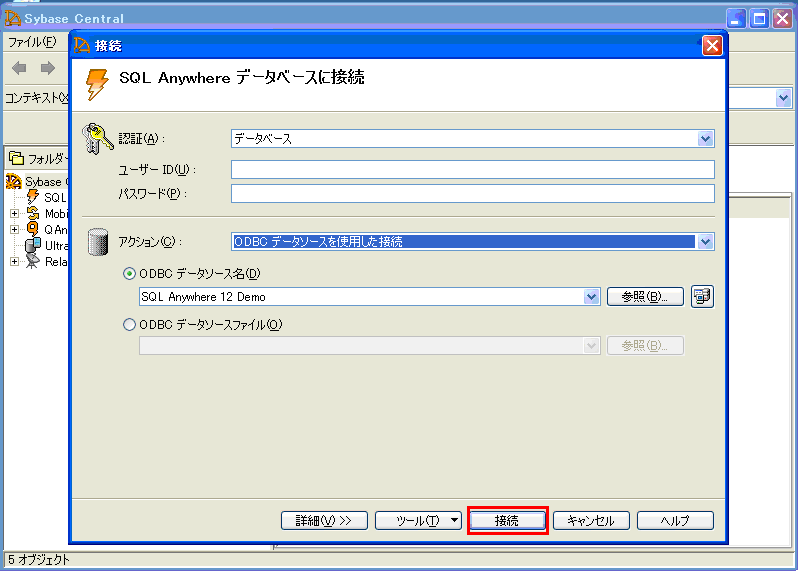The image size is (798, 571).
Task: Select the ODBC データソース名 radio button
Action: click(129, 273)
